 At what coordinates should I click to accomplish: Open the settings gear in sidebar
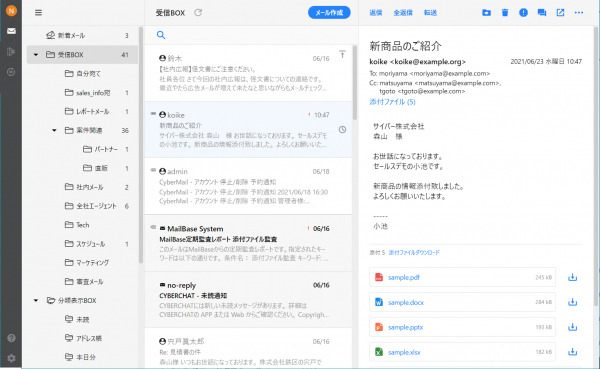(x=11, y=358)
